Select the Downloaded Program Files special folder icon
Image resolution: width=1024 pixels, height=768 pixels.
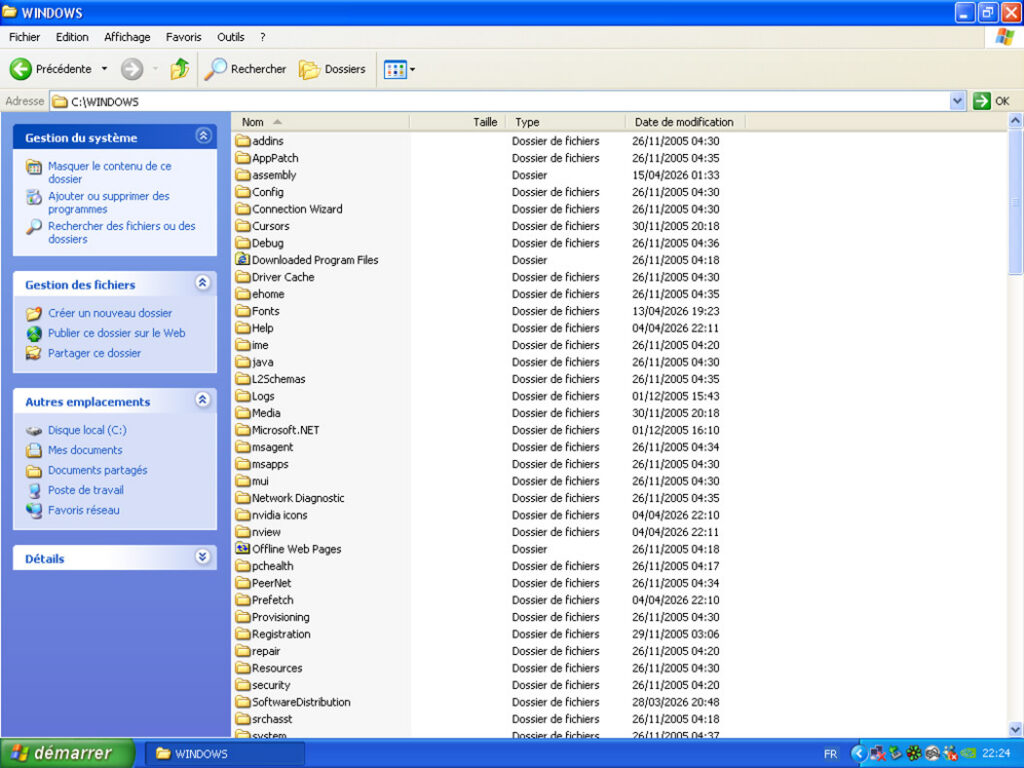click(243, 260)
